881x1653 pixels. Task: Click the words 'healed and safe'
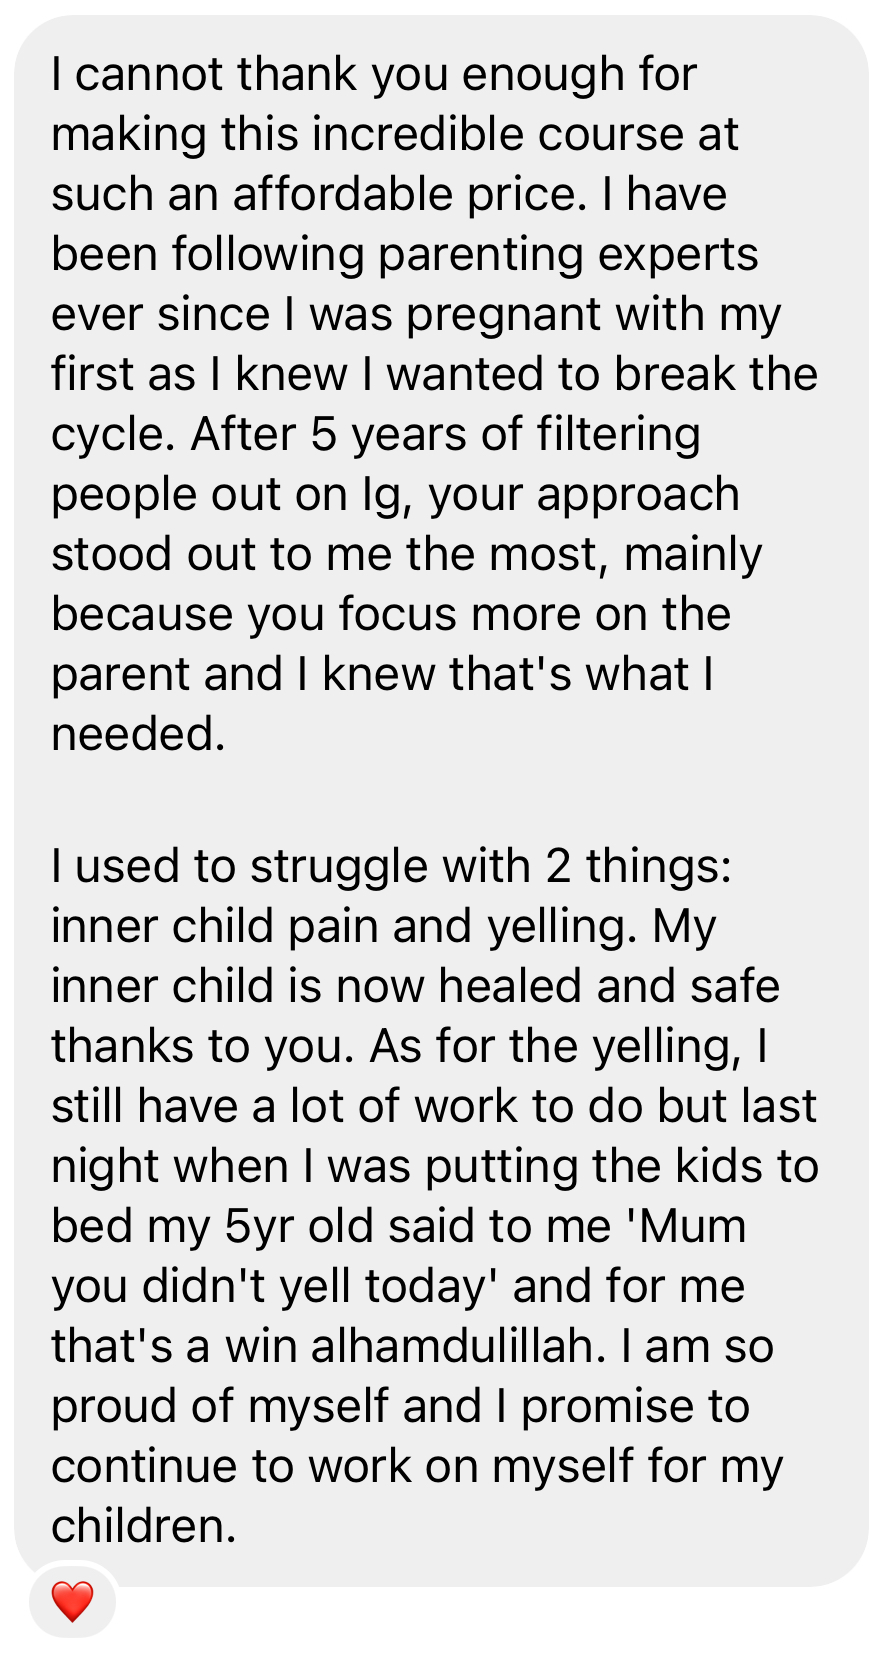[608, 987]
